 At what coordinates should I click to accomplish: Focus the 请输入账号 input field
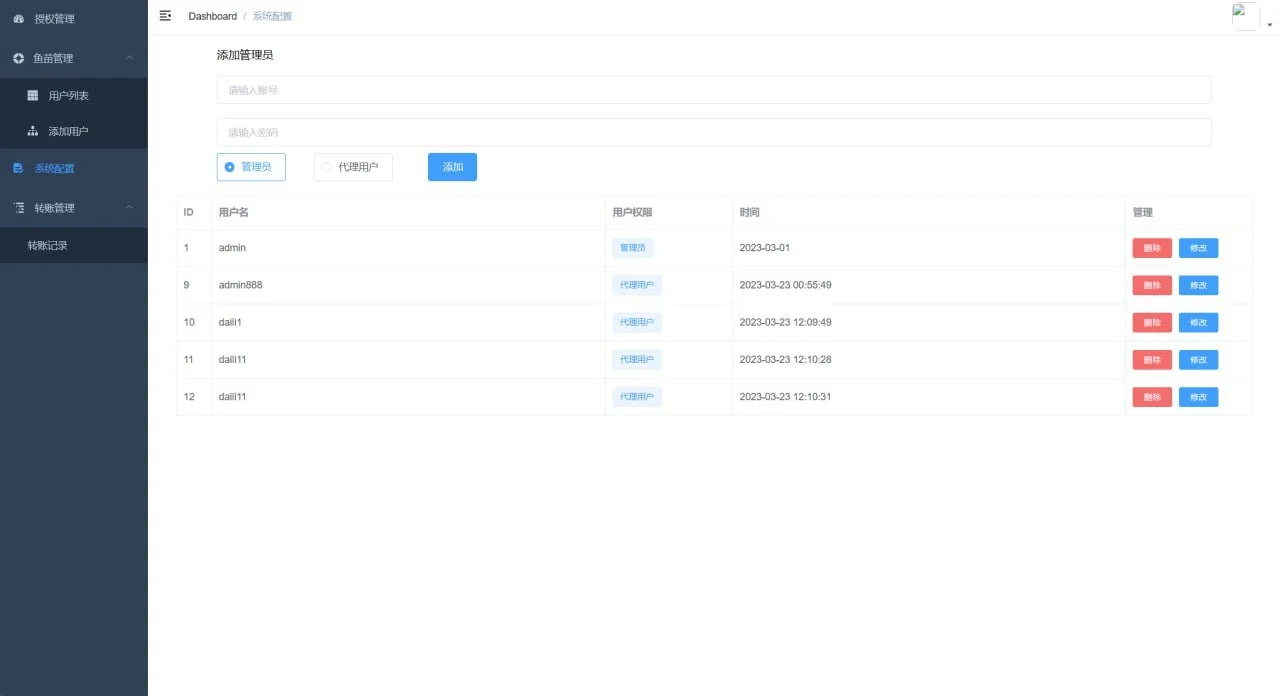[713, 90]
